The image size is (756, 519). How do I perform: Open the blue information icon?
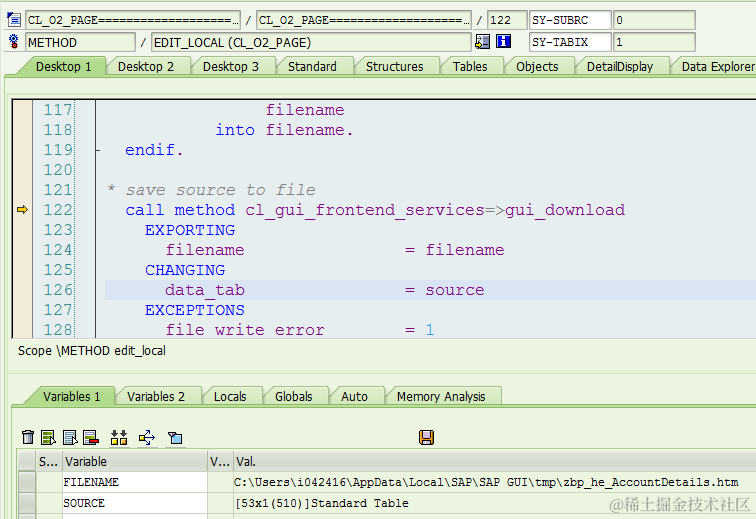point(503,41)
